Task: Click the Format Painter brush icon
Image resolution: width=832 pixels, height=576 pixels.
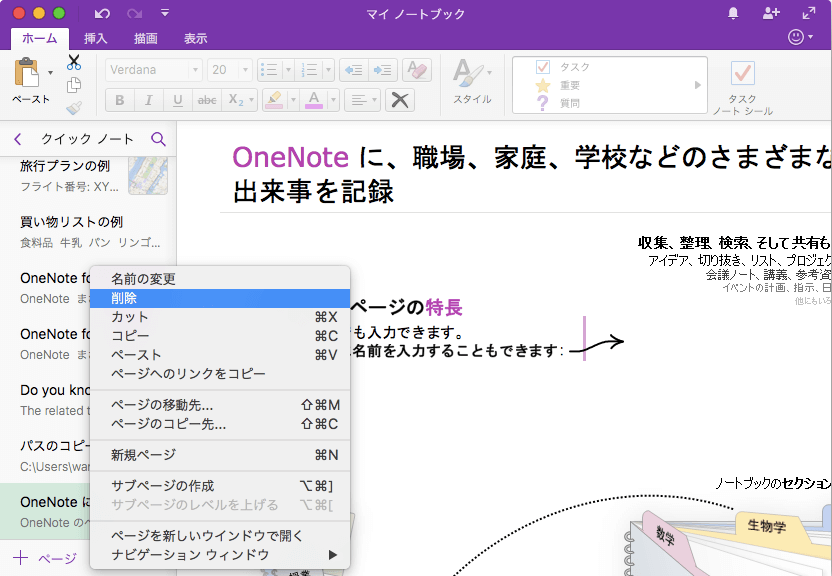Action: click(74, 108)
